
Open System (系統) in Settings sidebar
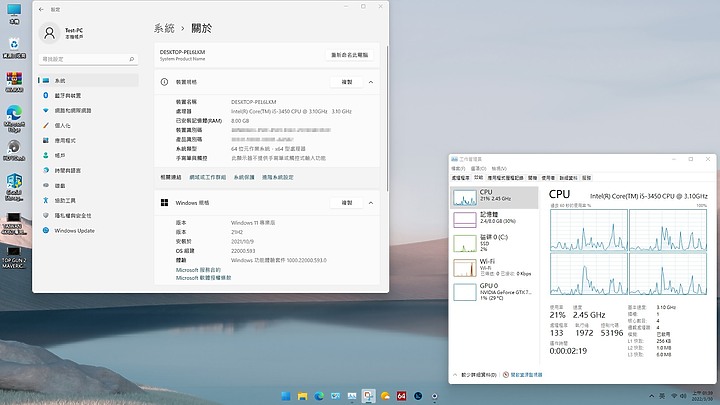[88, 80]
